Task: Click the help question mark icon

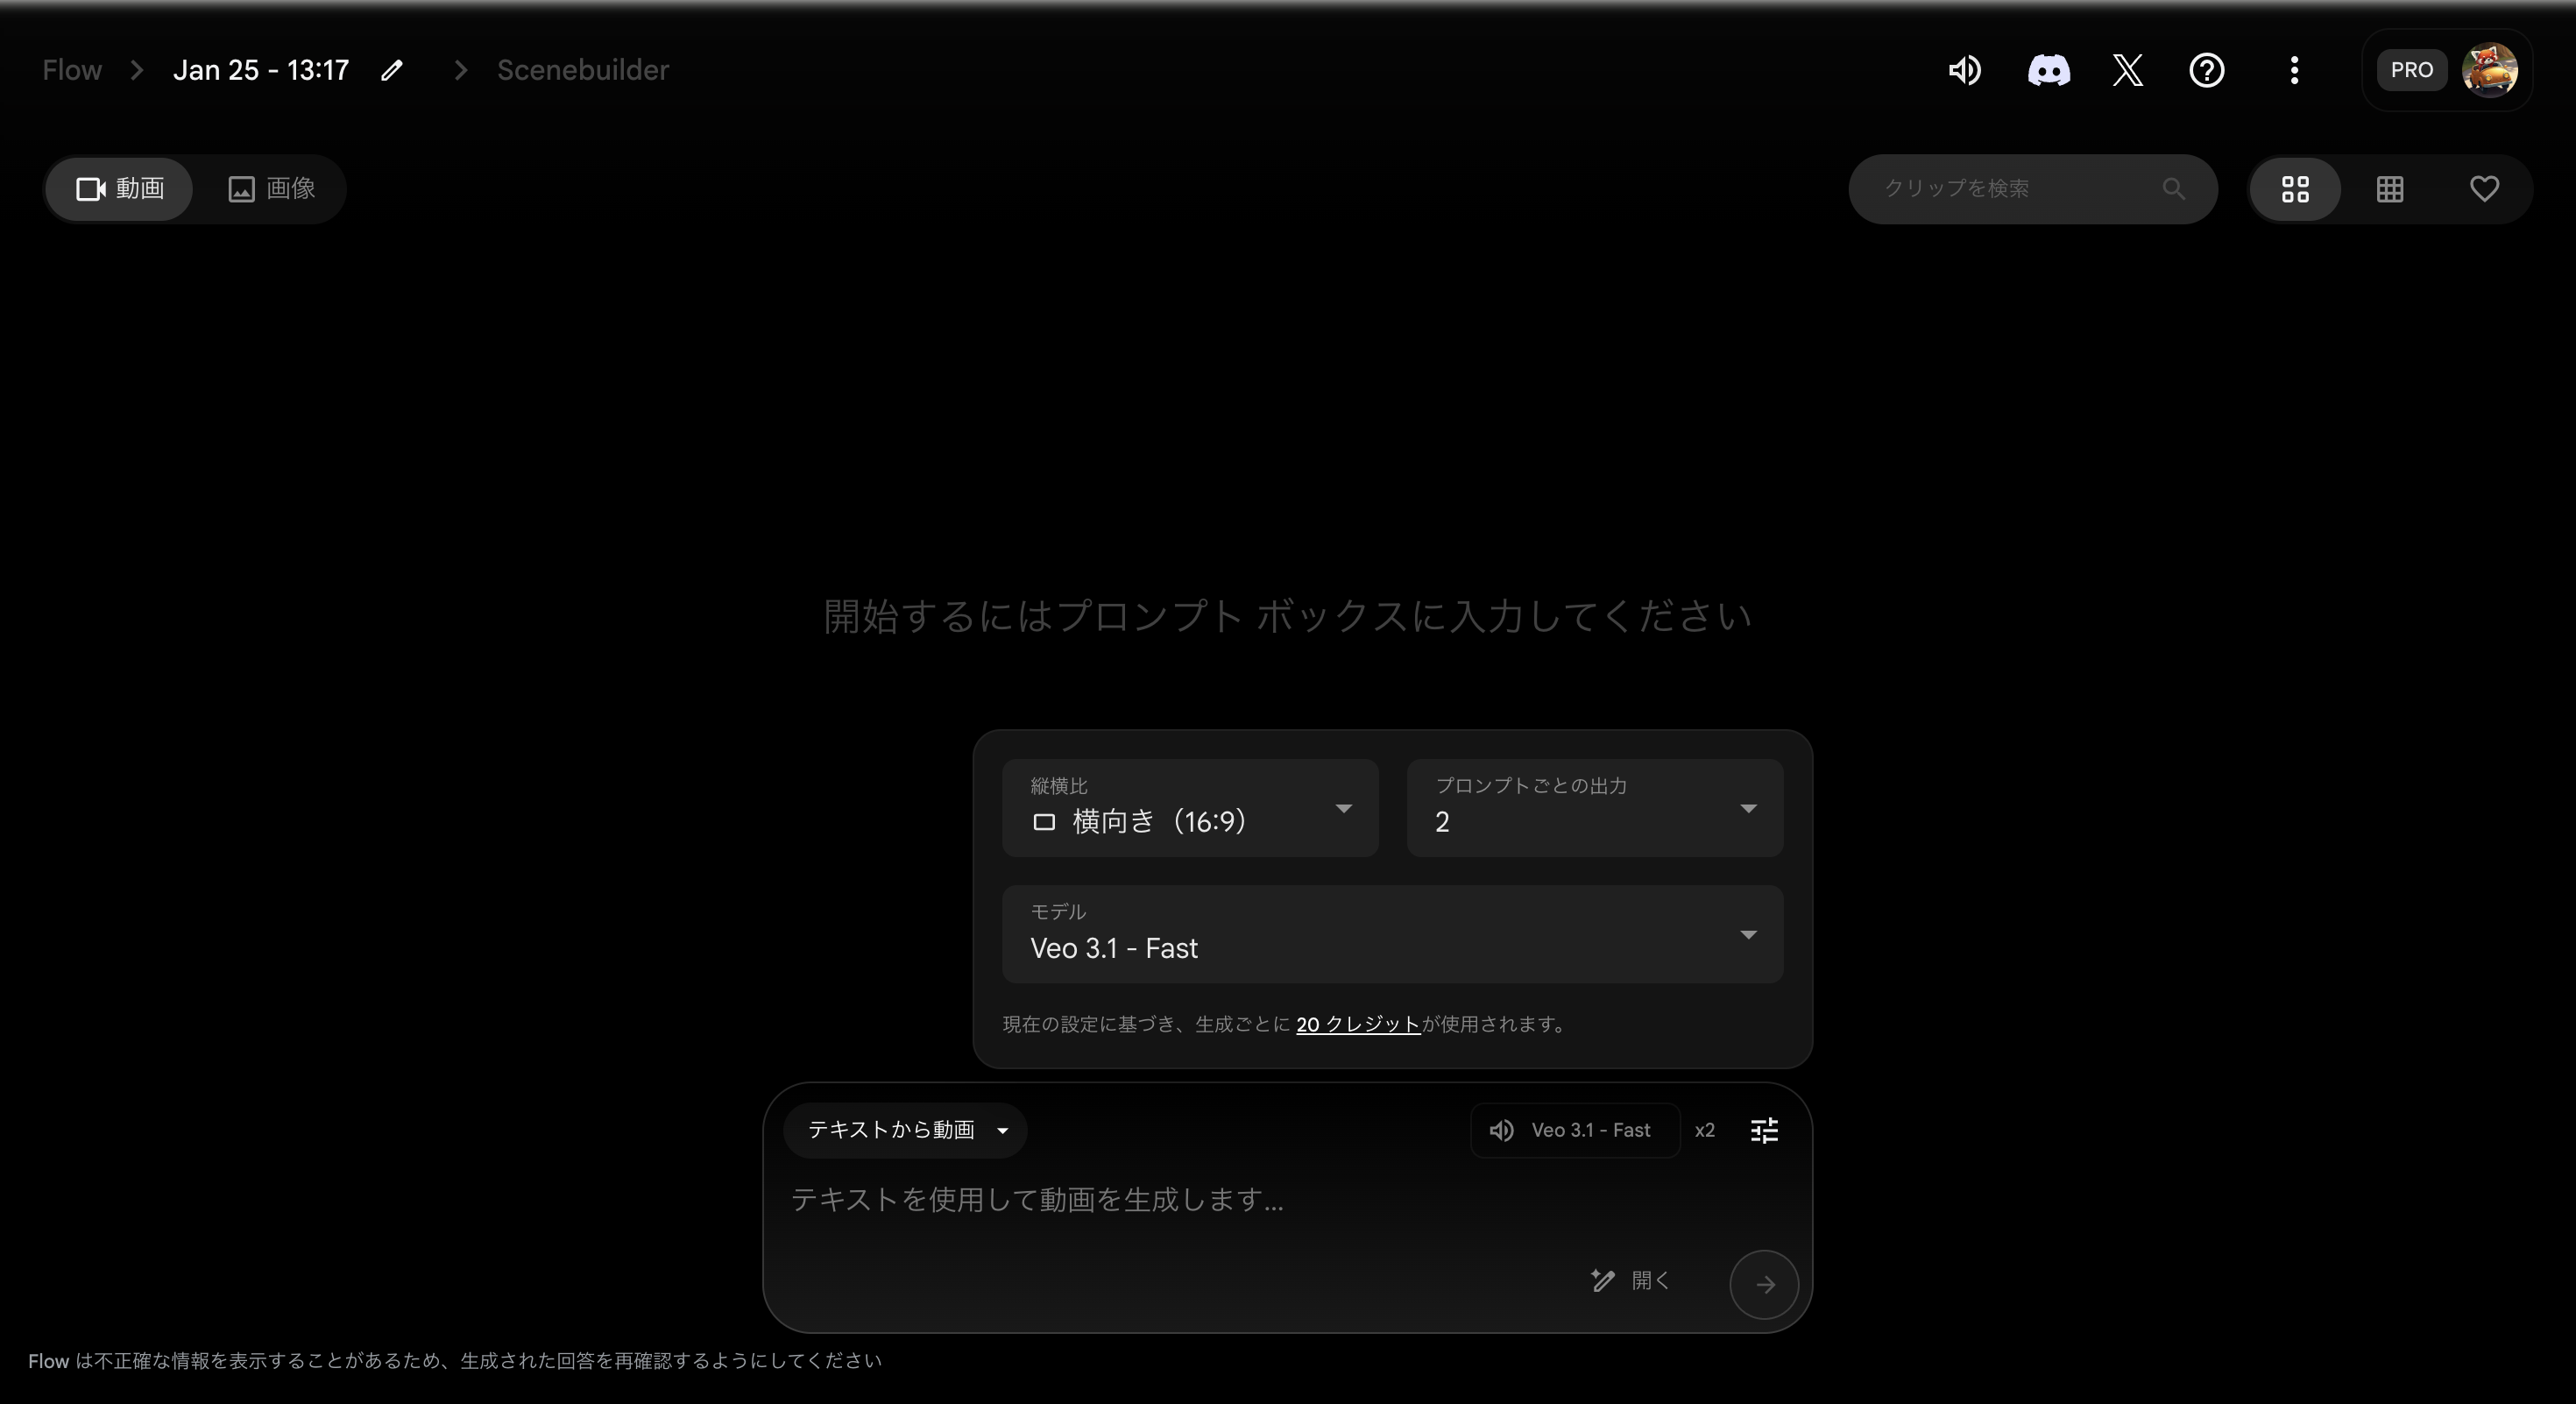Action: pos(2207,70)
